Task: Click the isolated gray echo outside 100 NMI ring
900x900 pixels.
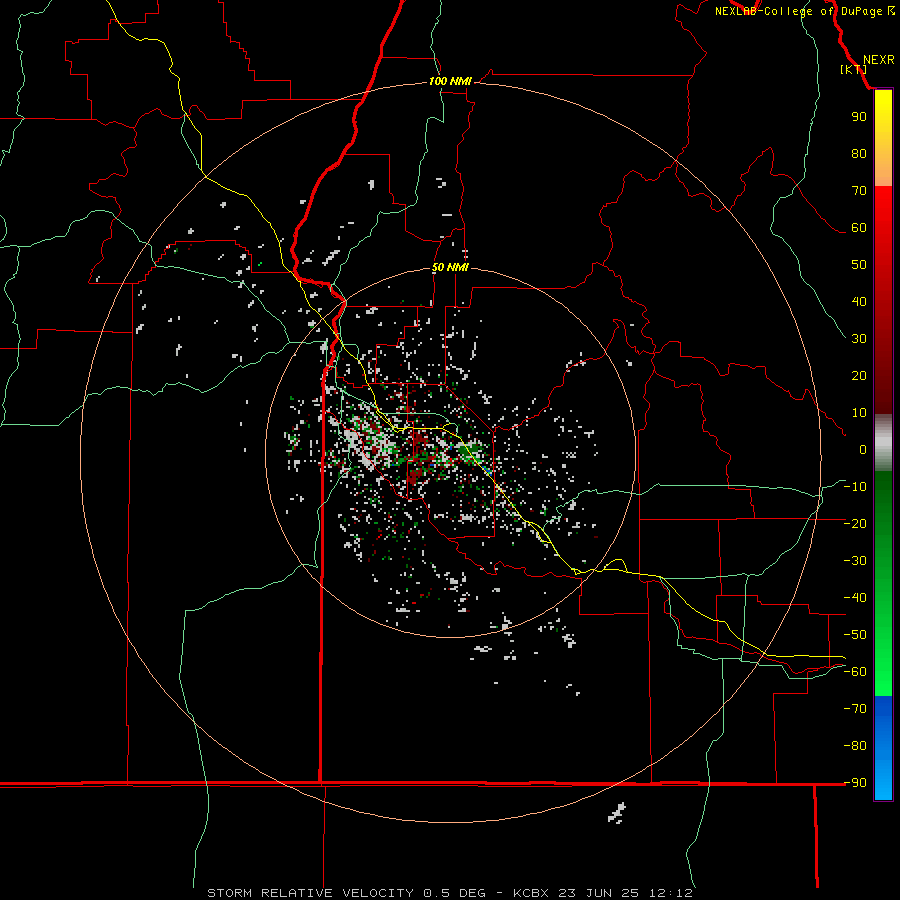Action: click(616, 813)
